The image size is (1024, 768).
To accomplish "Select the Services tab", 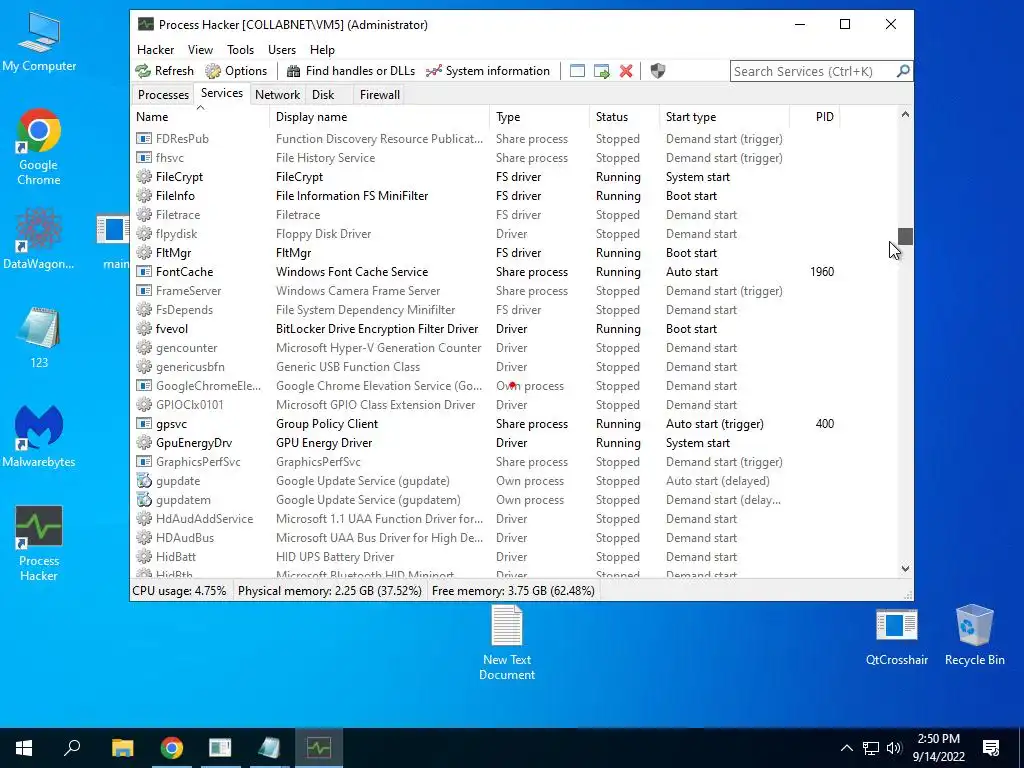I will 222,93.
